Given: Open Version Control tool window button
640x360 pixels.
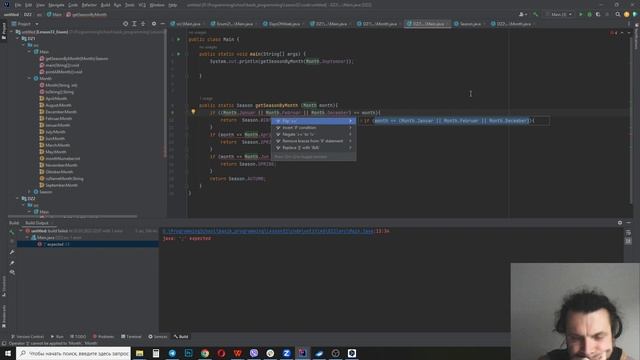Looking at the screenshot, I should click(27, 337).
